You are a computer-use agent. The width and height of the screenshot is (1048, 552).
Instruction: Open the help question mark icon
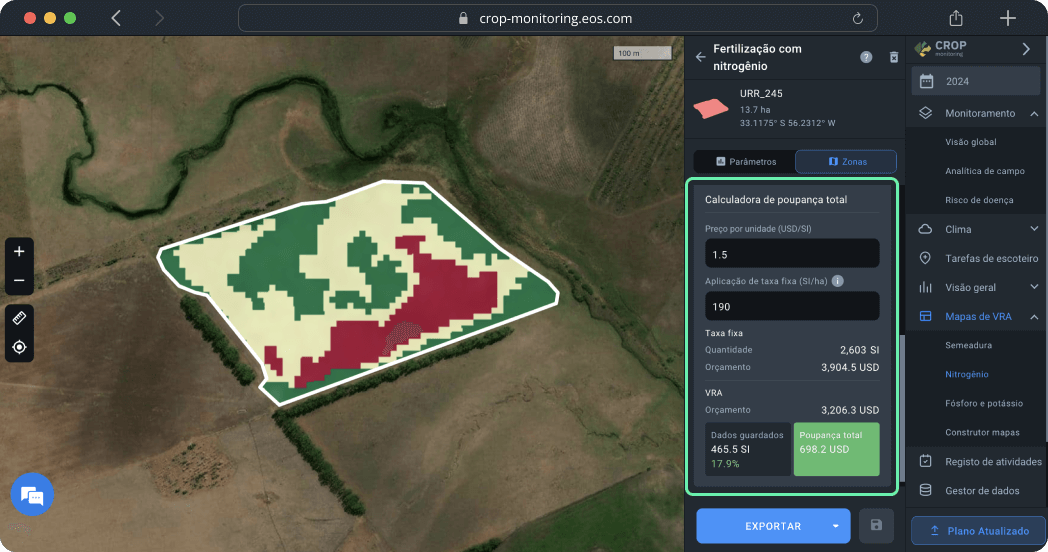866,57
